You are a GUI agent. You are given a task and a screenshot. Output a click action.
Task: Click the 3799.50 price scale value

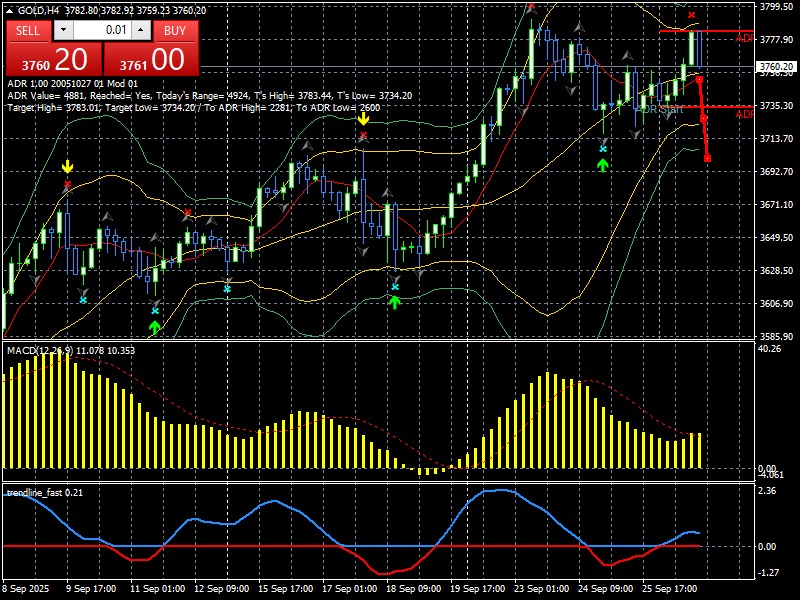tap(776, 7)
